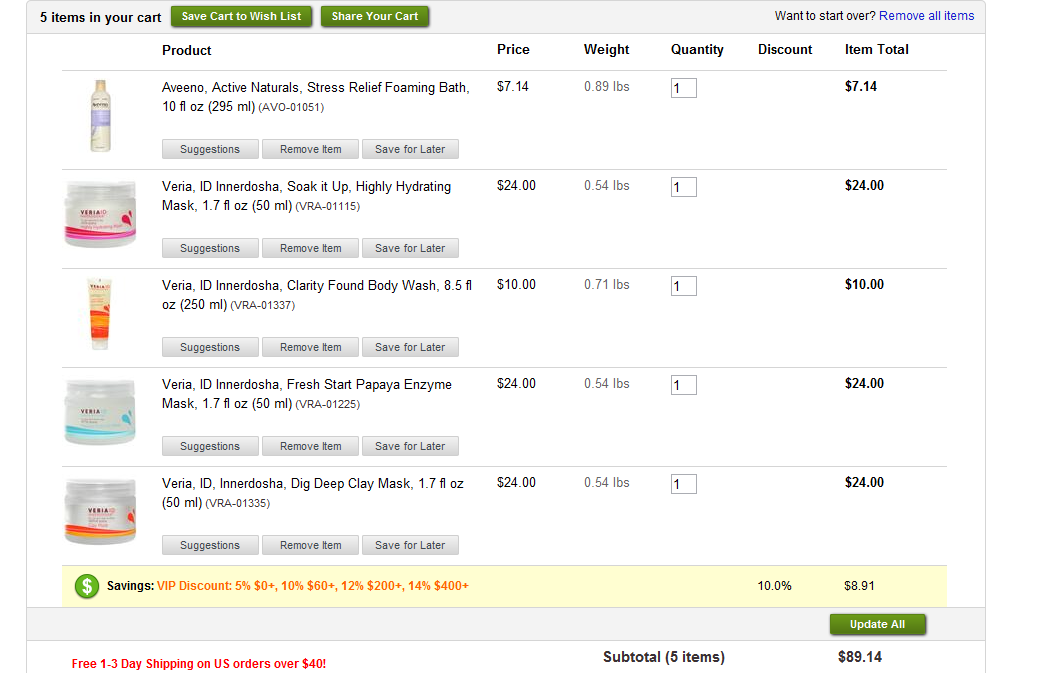1052x673 pixels.
Task: Click the Share Your Cart button
Action: click(x=374, y=16)
